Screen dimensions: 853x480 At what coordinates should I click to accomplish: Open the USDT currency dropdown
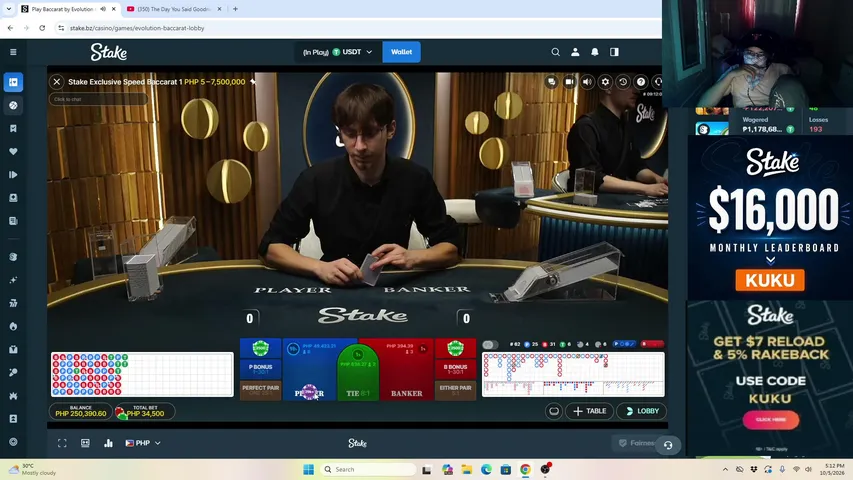pos(337,52)
